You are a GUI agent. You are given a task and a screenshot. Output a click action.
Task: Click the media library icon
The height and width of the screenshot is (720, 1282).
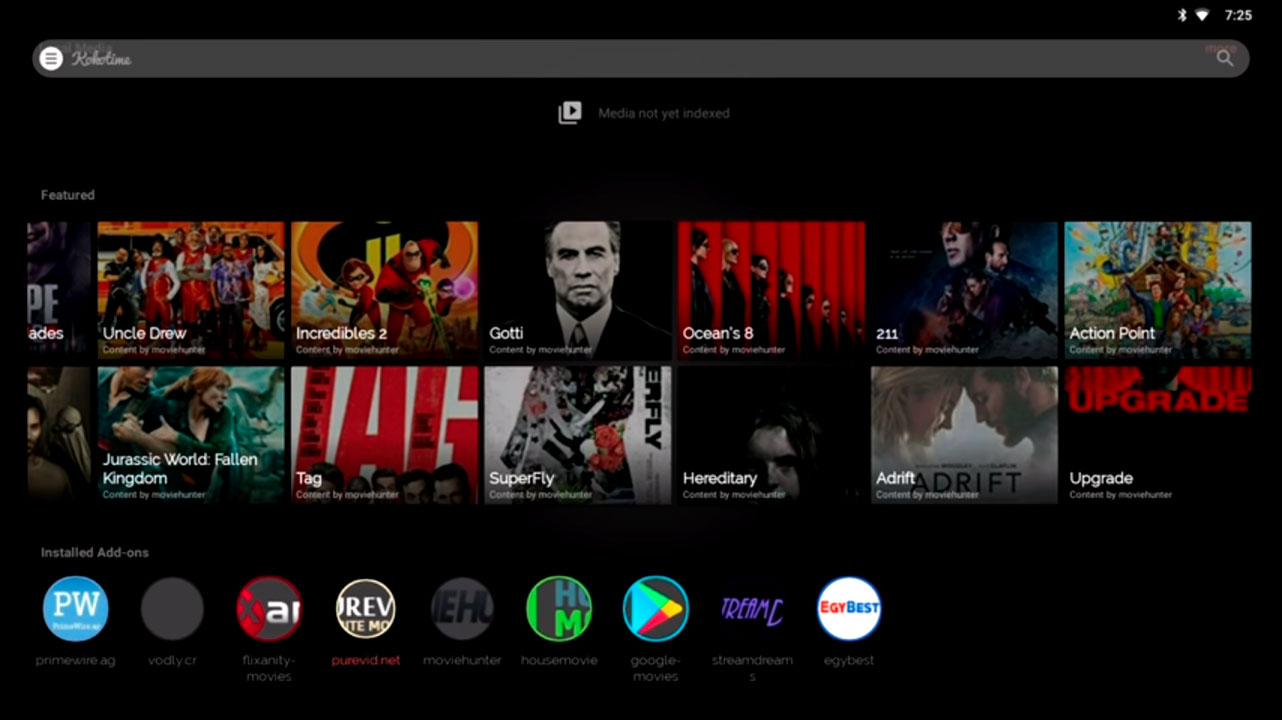pos(570,113)
